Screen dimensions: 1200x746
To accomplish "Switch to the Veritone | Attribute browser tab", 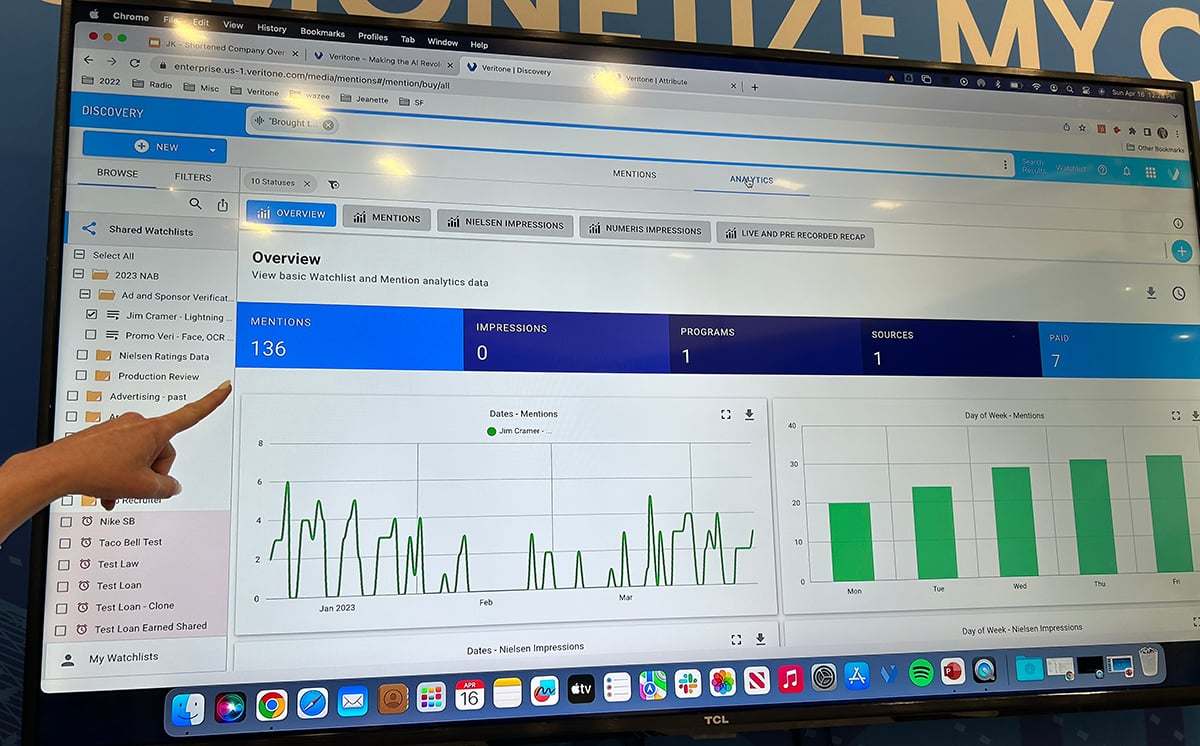I will [656, 81].
